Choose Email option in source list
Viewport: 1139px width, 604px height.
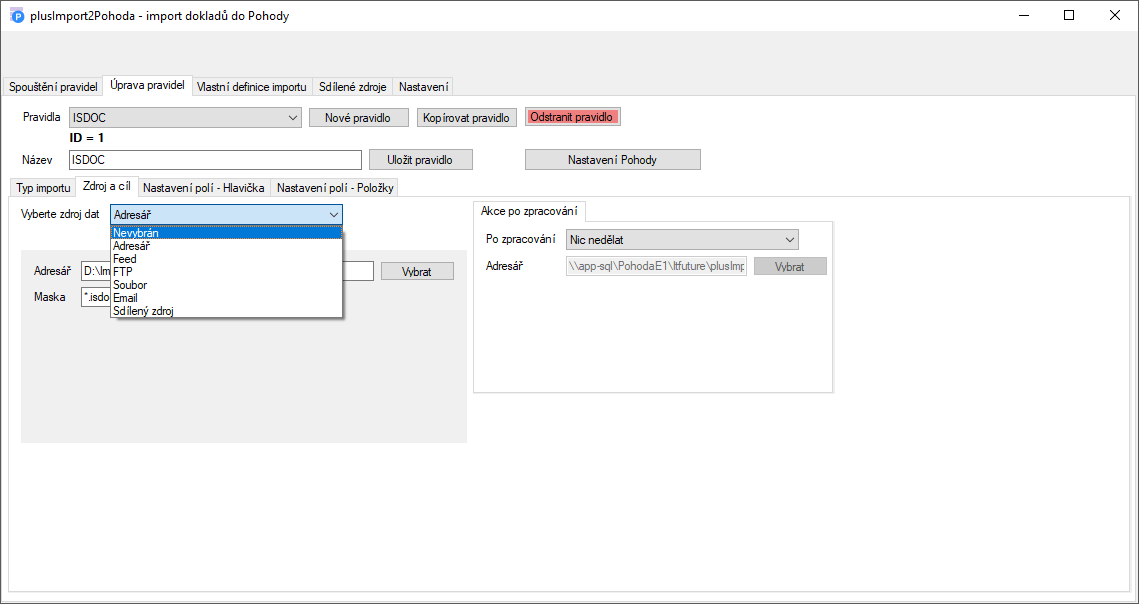[226, 298]
